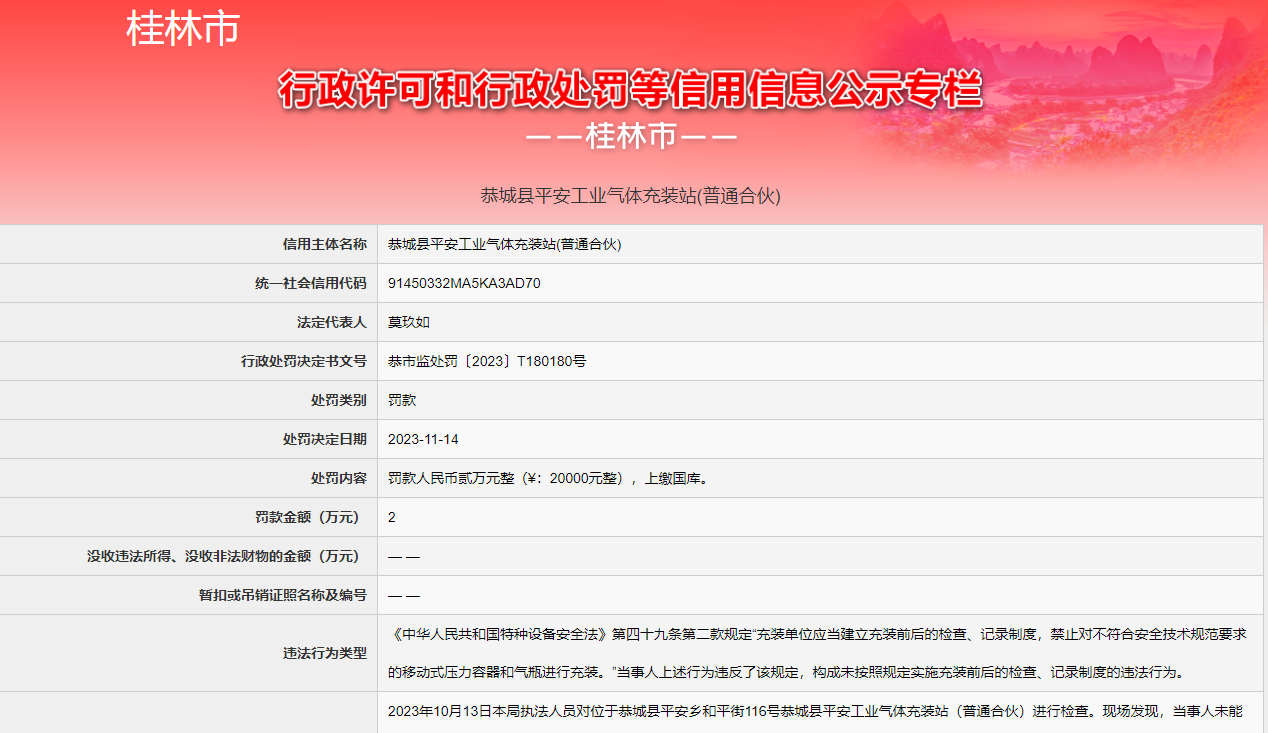Click the 处罚类别 value 罚款
This screenshot has height=733, width=1268.
pos(402,400)
